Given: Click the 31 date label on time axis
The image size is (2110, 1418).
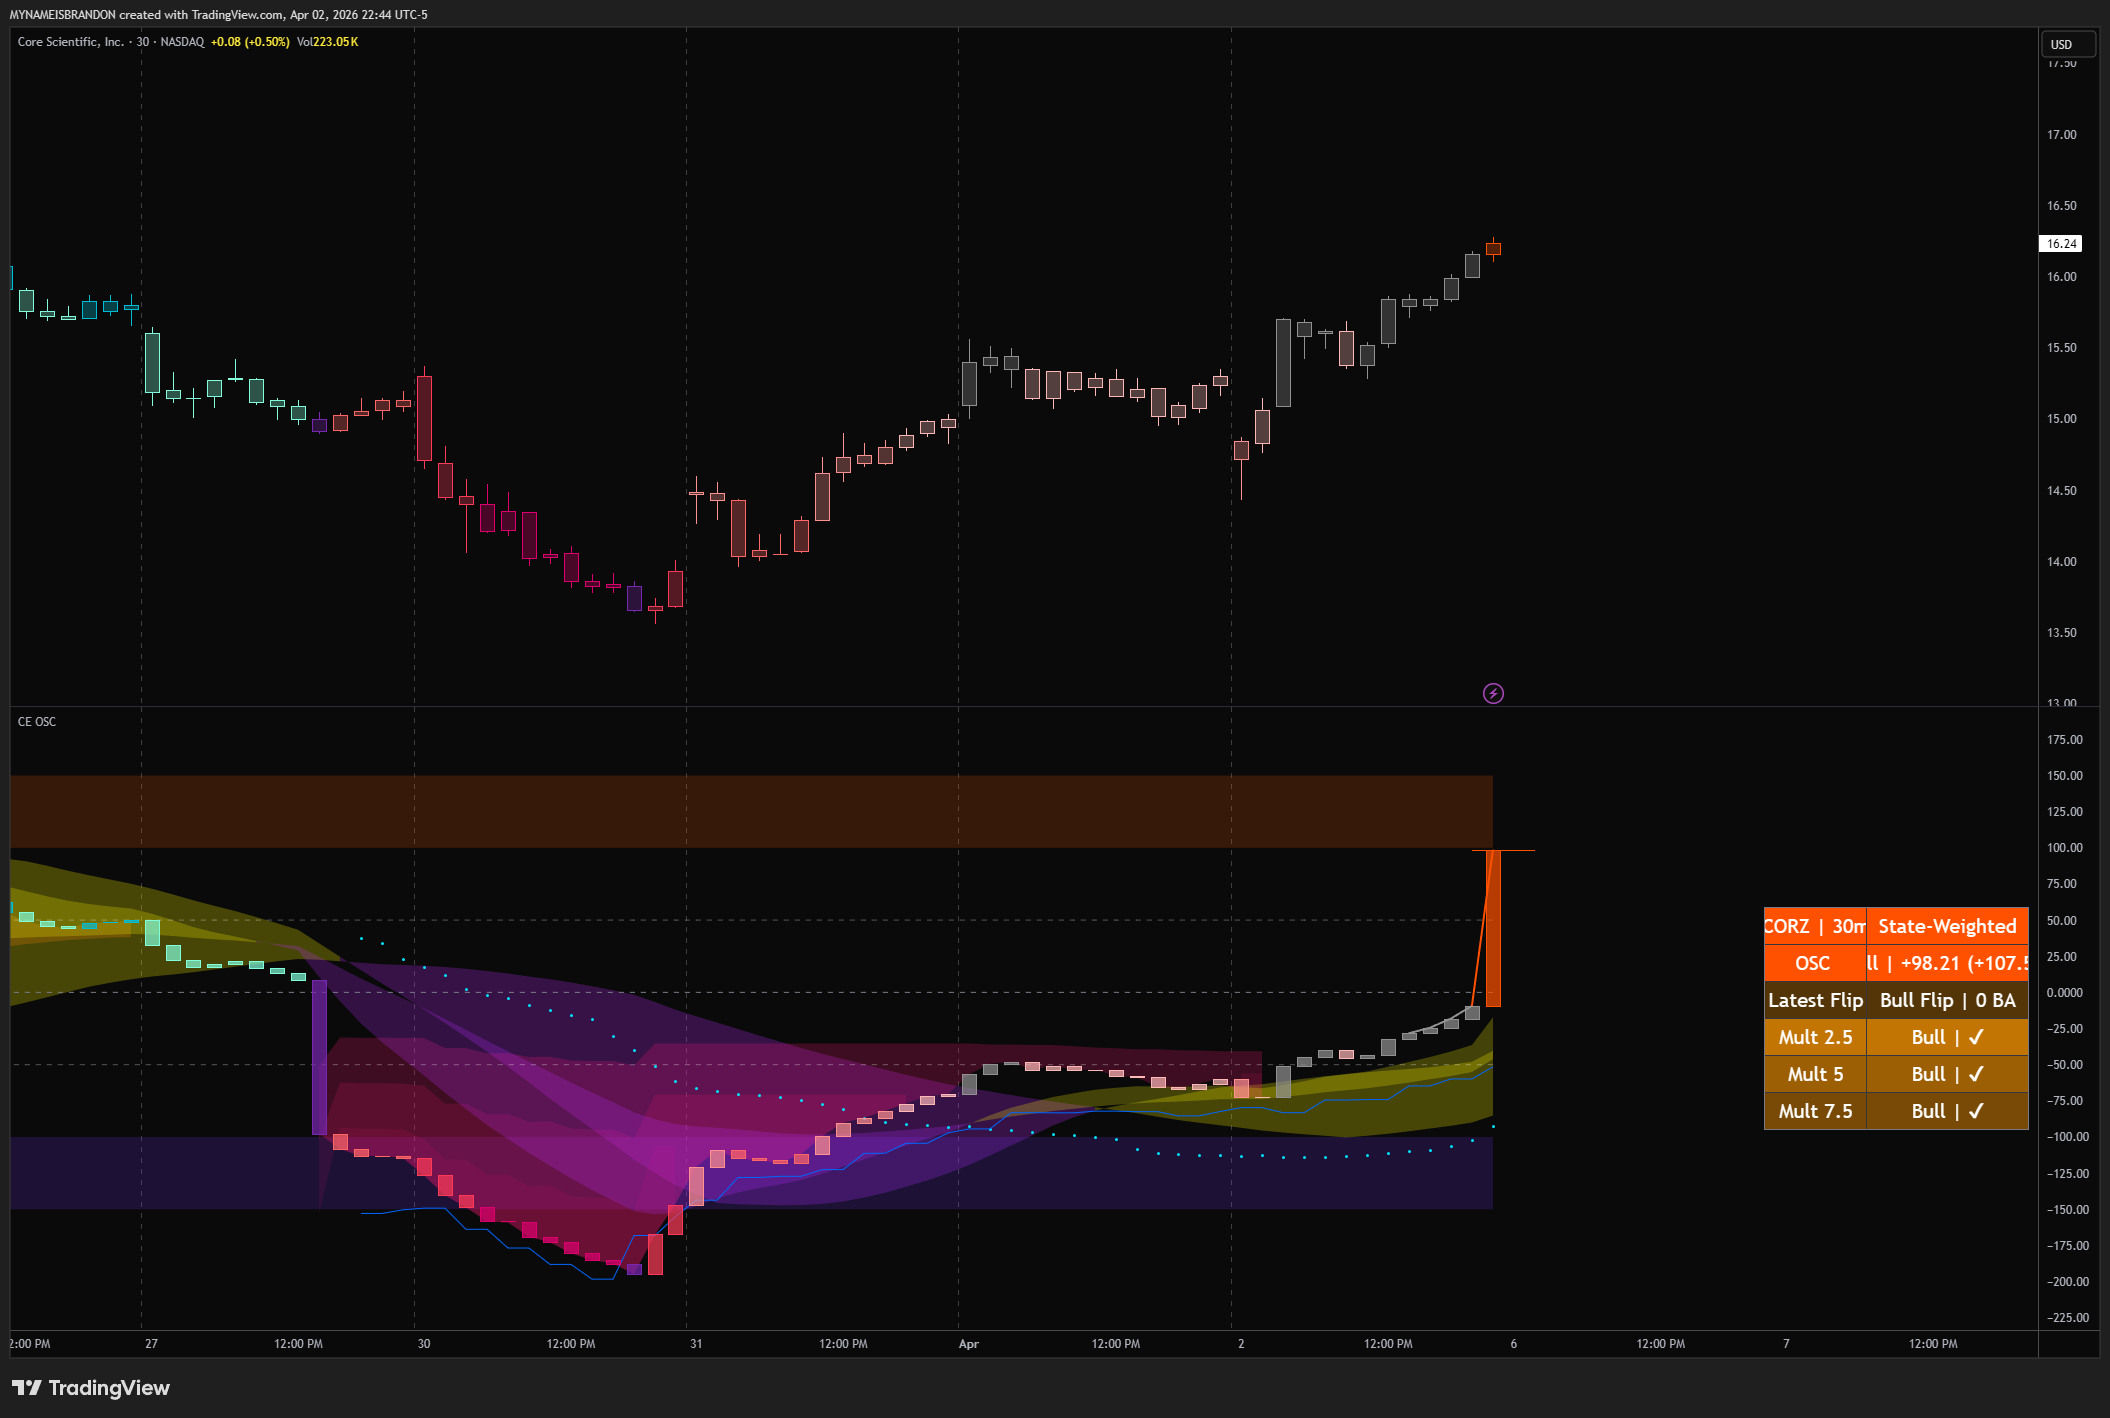Looking at the screenshot, I should (696, 1343).
